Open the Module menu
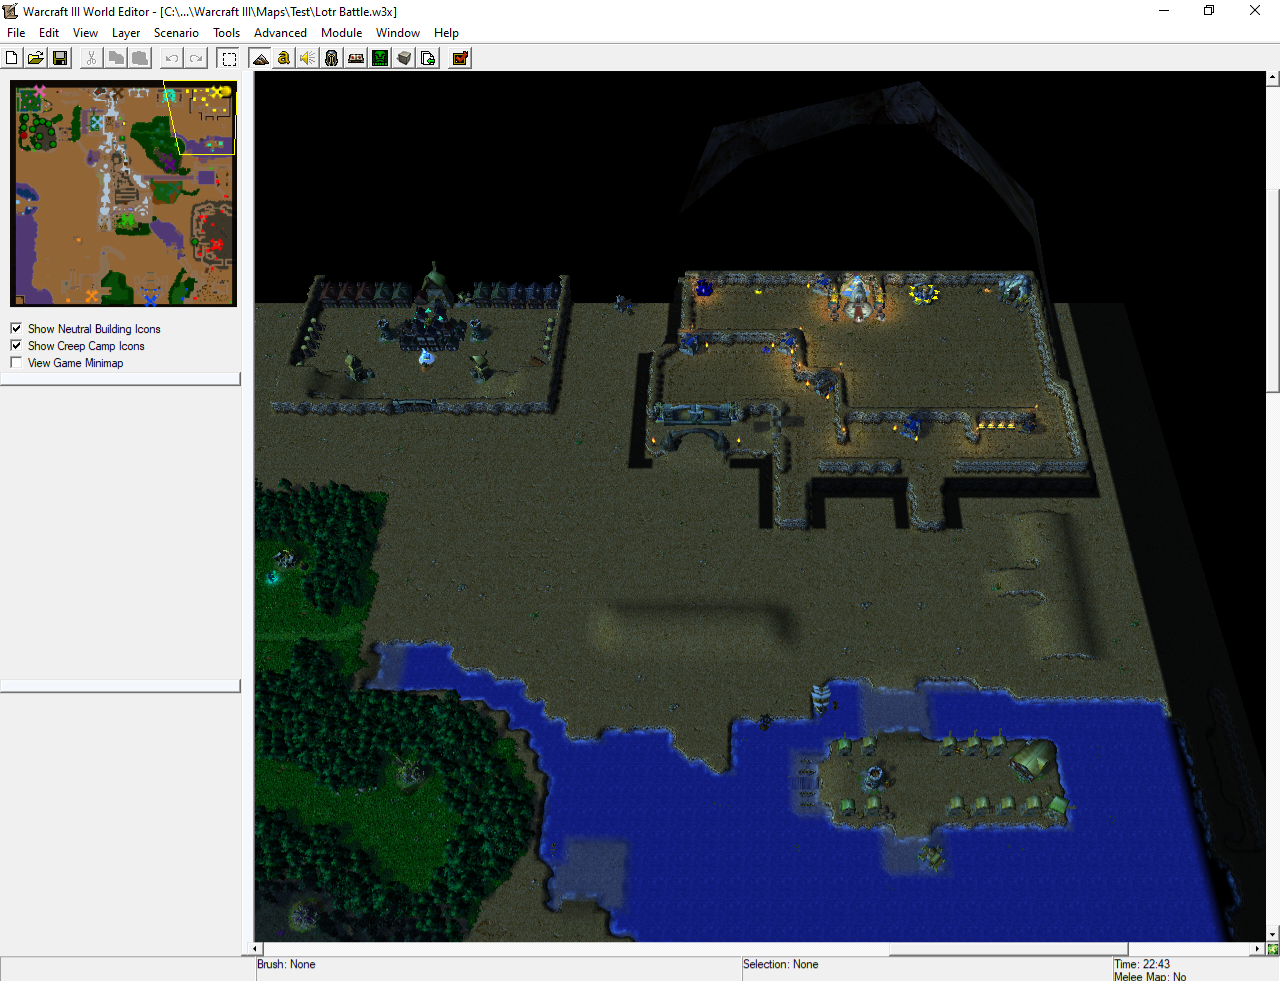This screenshot has width=1280, height=981. point(342,33)
